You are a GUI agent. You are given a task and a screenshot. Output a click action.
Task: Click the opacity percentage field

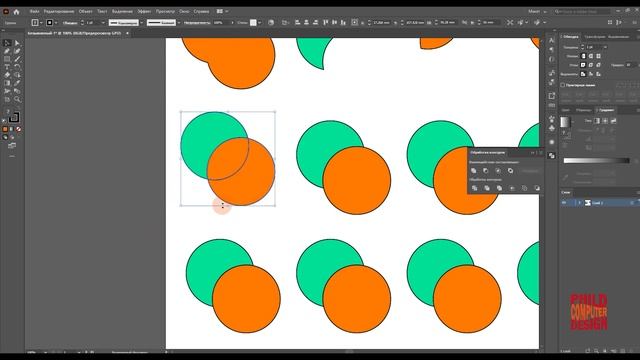221,23
